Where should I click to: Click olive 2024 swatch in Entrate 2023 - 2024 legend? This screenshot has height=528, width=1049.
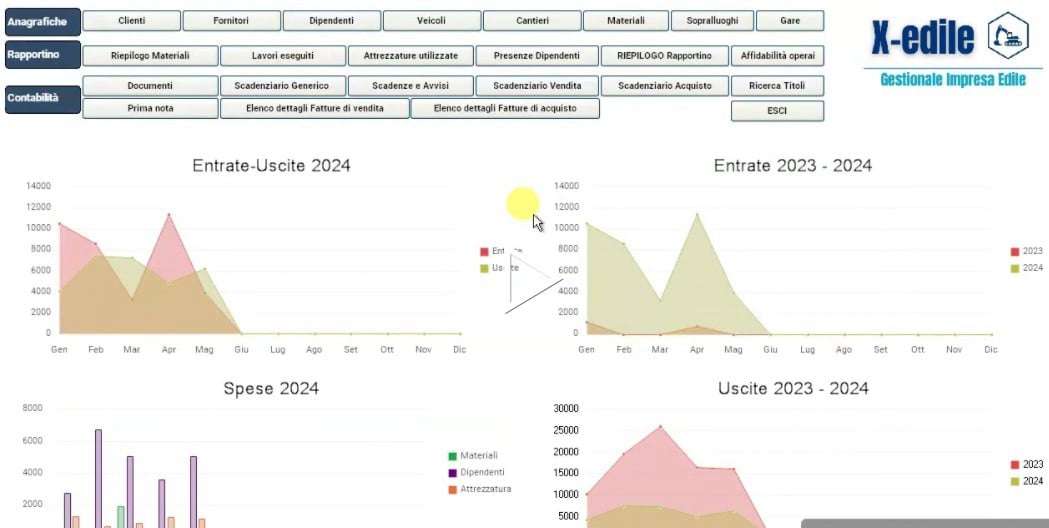click(1015, 268)
